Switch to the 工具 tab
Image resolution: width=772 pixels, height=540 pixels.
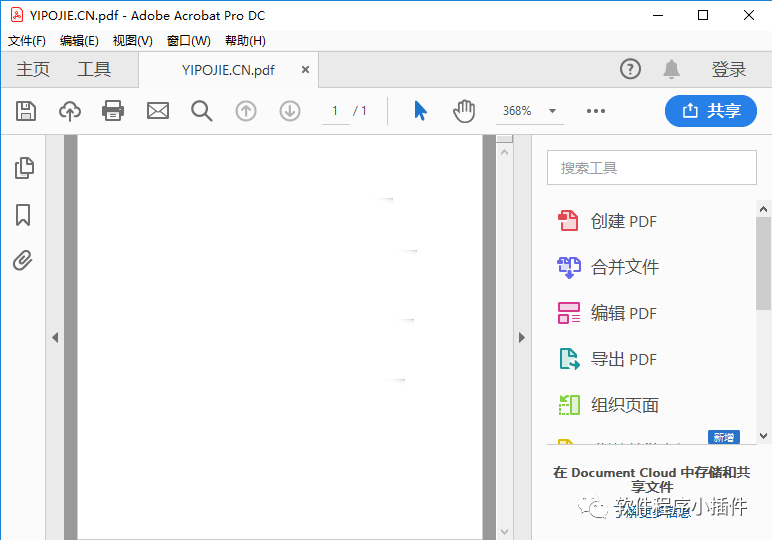pyautogui.click(x=94, y=69)
